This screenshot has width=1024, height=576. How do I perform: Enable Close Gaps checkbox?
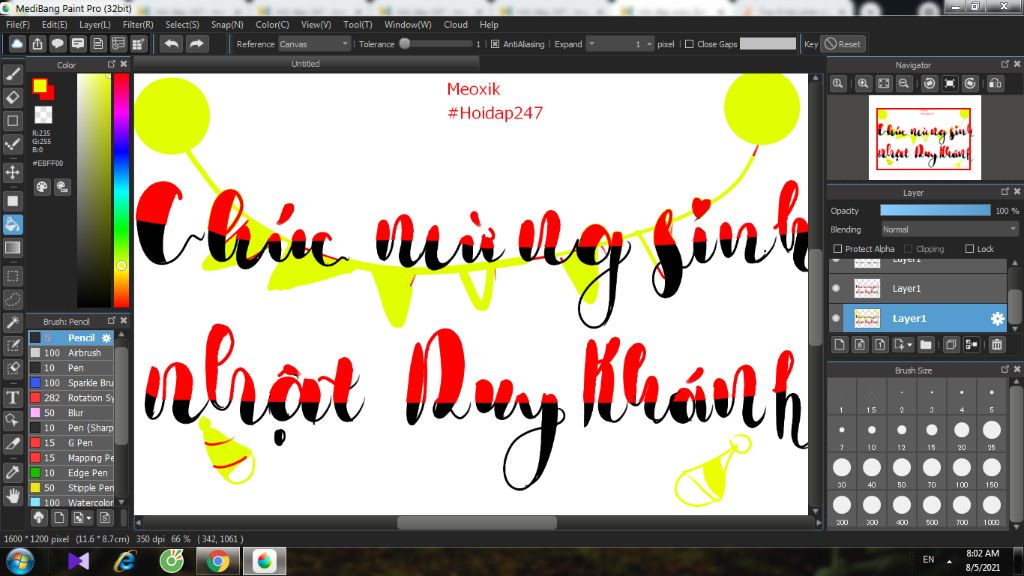pyautogui.click(x=689, y=44)
